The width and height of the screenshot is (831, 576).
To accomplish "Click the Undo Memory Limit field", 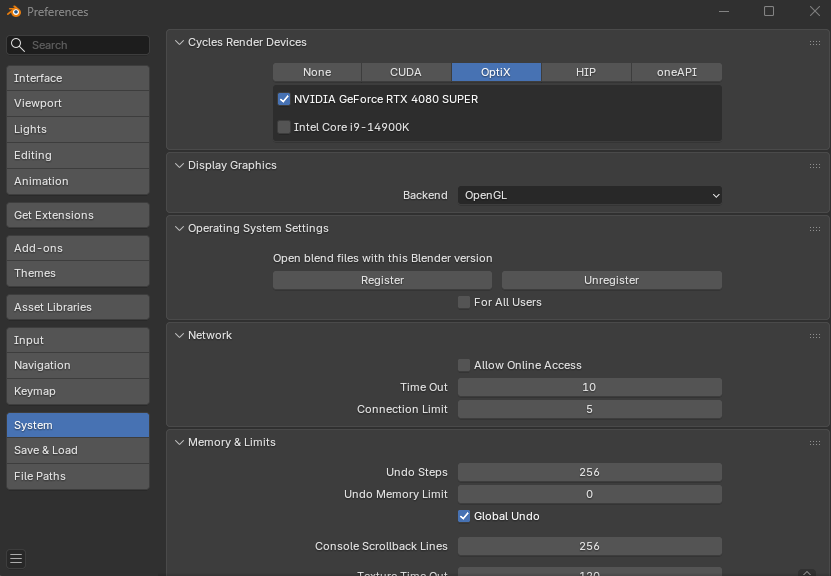I will click(x=589, y=494).
